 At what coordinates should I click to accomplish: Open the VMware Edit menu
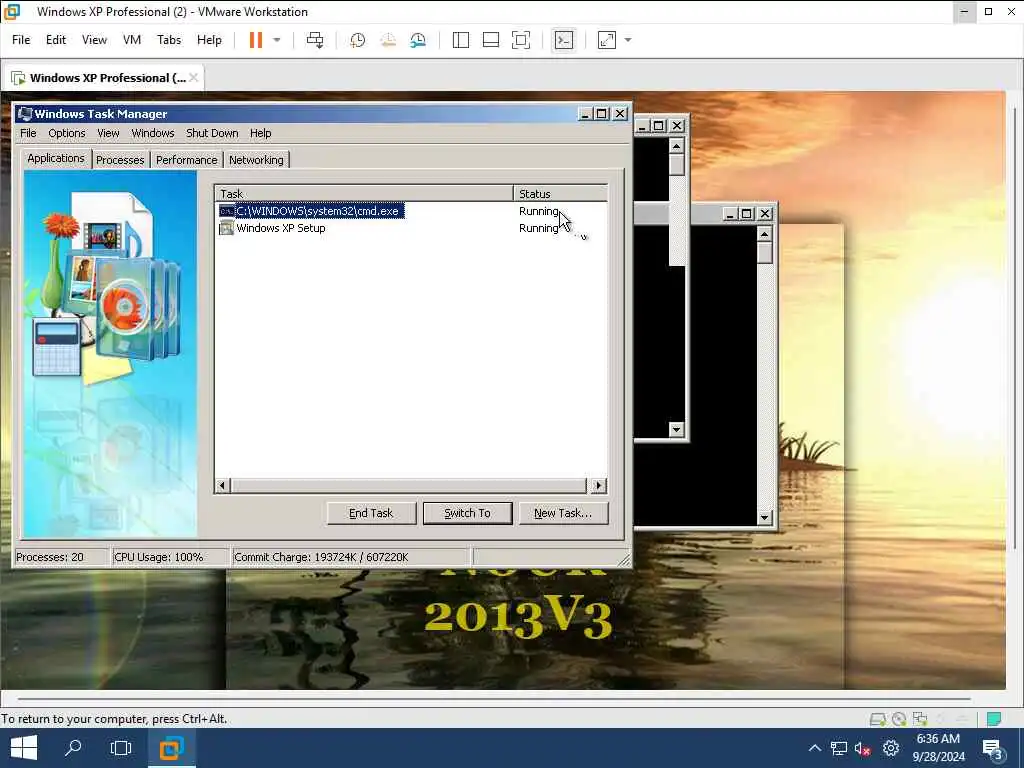[x=56, y=40]
